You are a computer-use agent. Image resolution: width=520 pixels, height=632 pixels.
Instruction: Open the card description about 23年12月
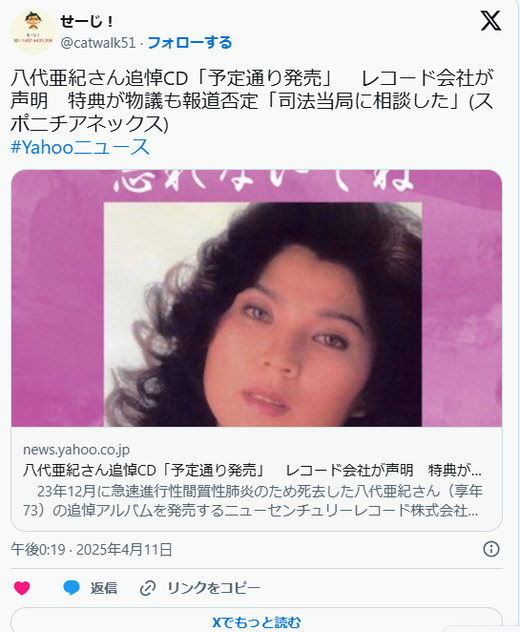coord(252,501)
